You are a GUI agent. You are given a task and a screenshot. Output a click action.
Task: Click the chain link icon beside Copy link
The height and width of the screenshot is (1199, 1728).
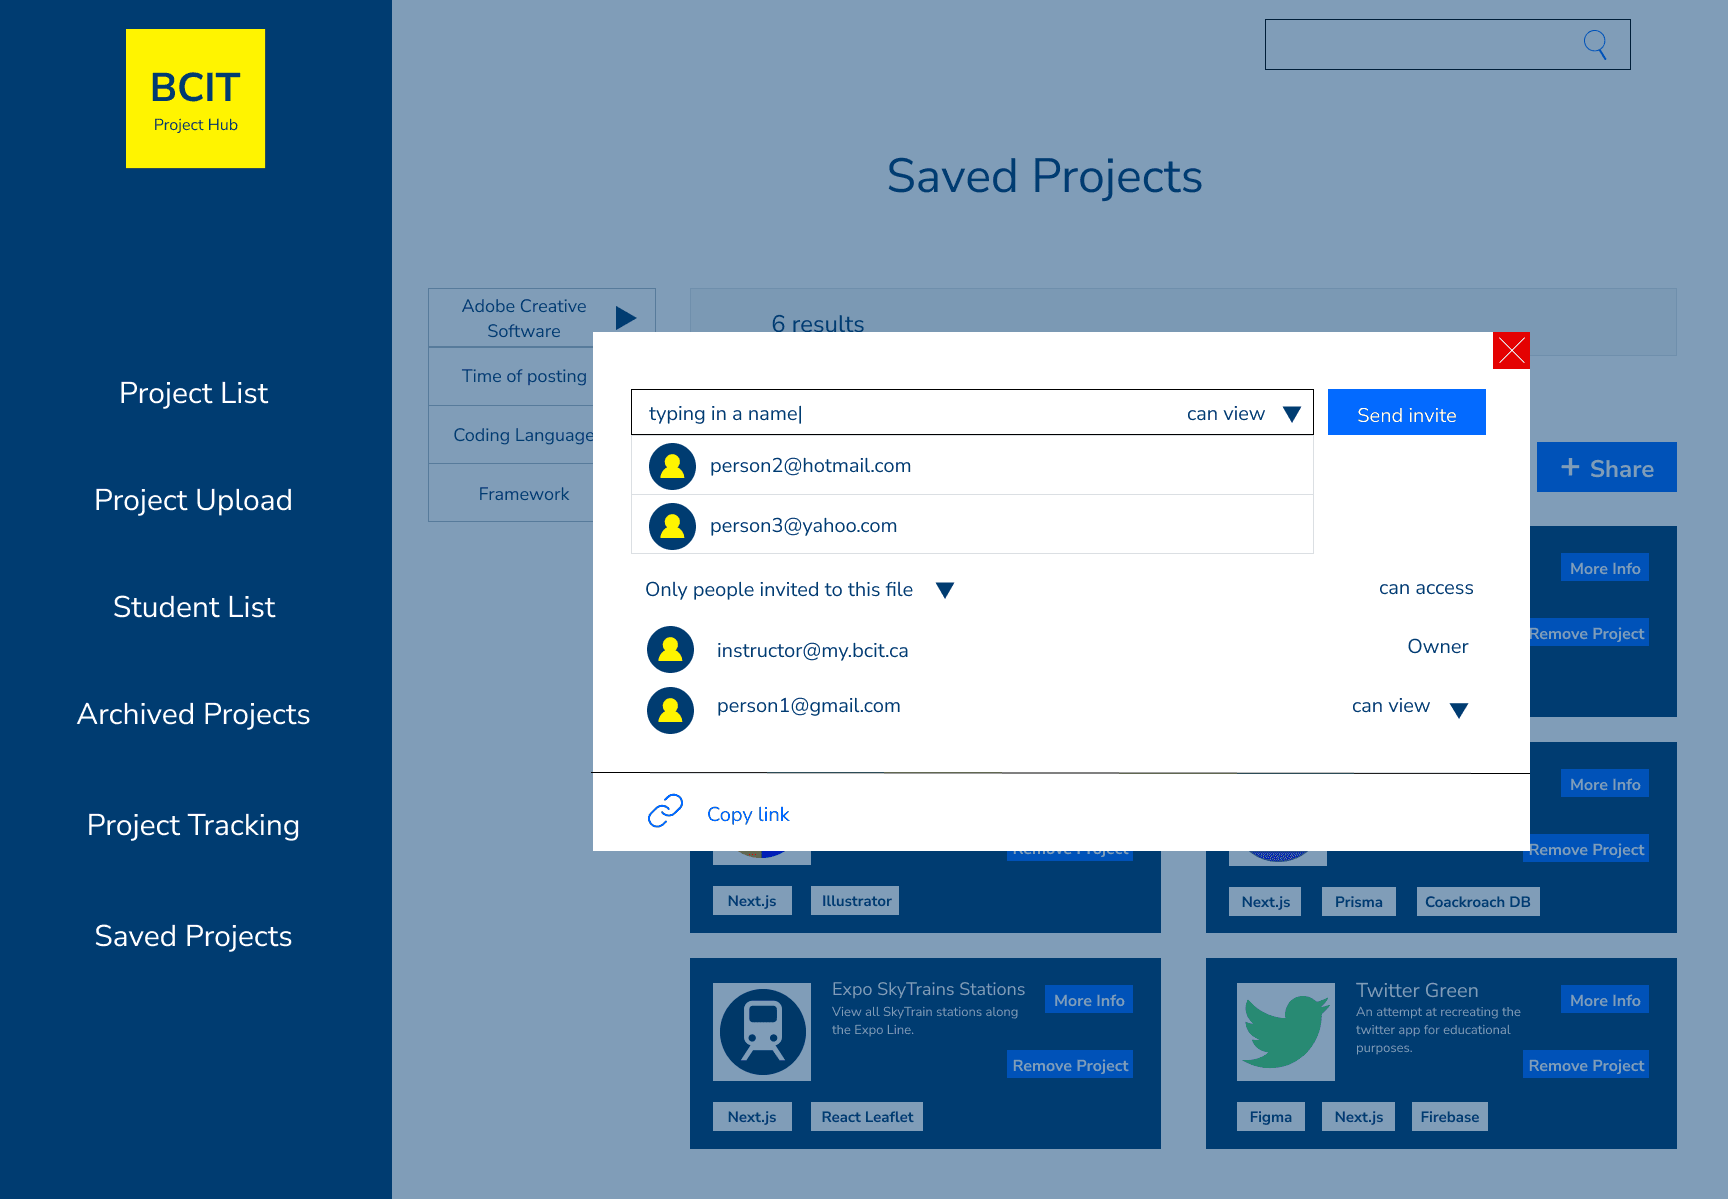[665, 812]
